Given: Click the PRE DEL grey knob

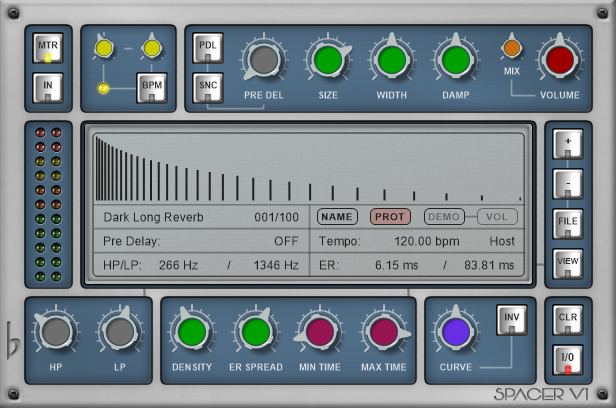Looking at the screenshot, I should click(x=264, y=60).
